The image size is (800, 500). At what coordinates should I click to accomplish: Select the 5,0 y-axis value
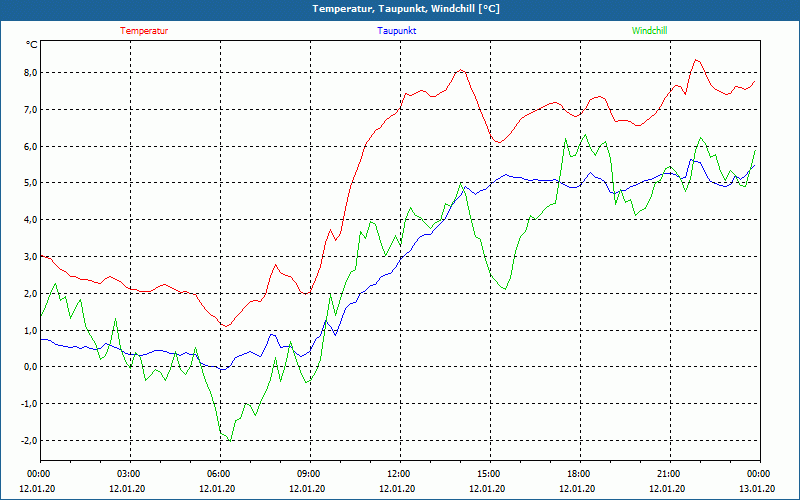(31, 183)
